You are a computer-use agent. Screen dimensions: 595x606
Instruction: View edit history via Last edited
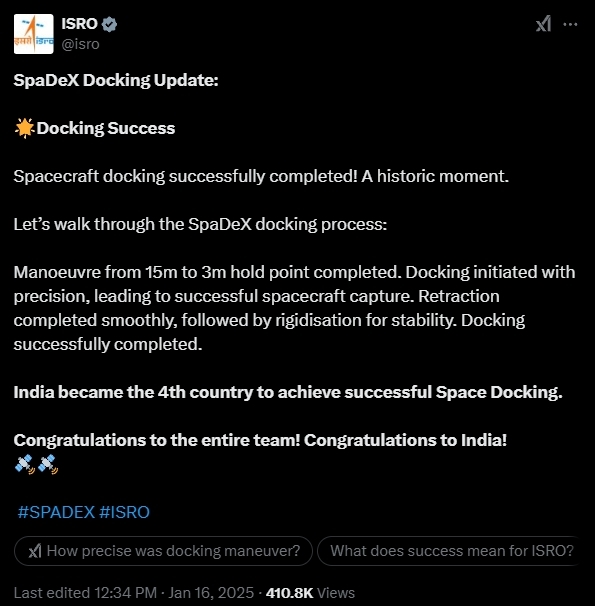pyautogui.click(x=85, y=593)
